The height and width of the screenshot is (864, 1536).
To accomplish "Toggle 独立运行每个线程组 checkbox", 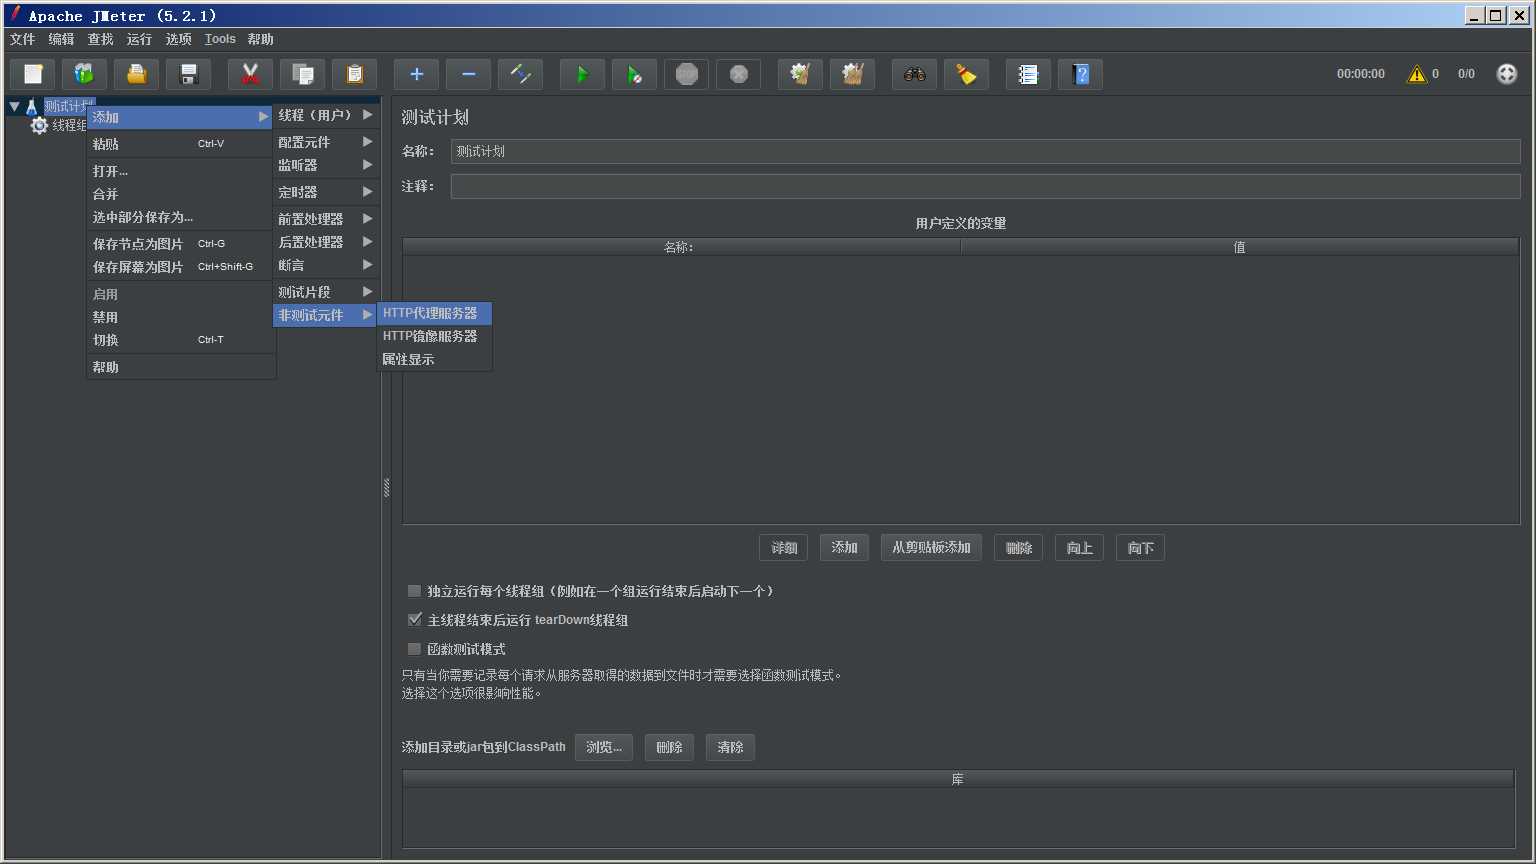I will coord(414,591).
